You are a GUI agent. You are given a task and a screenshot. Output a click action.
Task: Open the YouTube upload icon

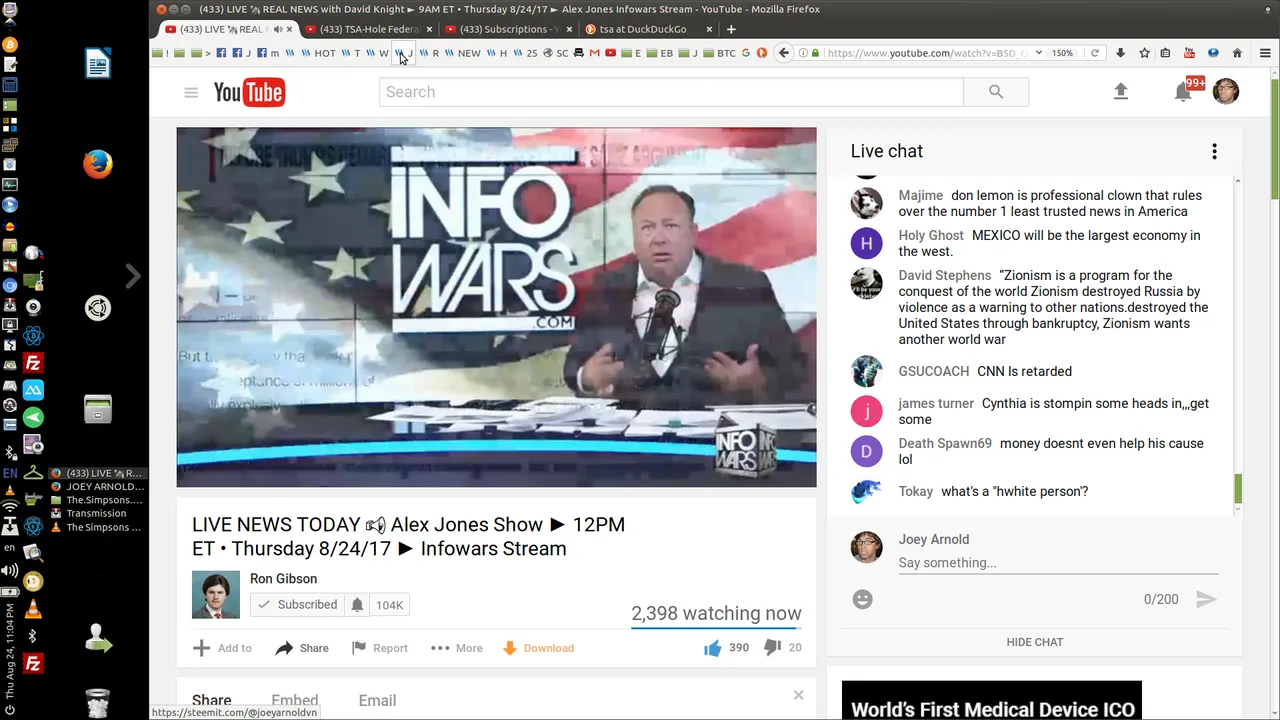click(x=1121, y=91)
